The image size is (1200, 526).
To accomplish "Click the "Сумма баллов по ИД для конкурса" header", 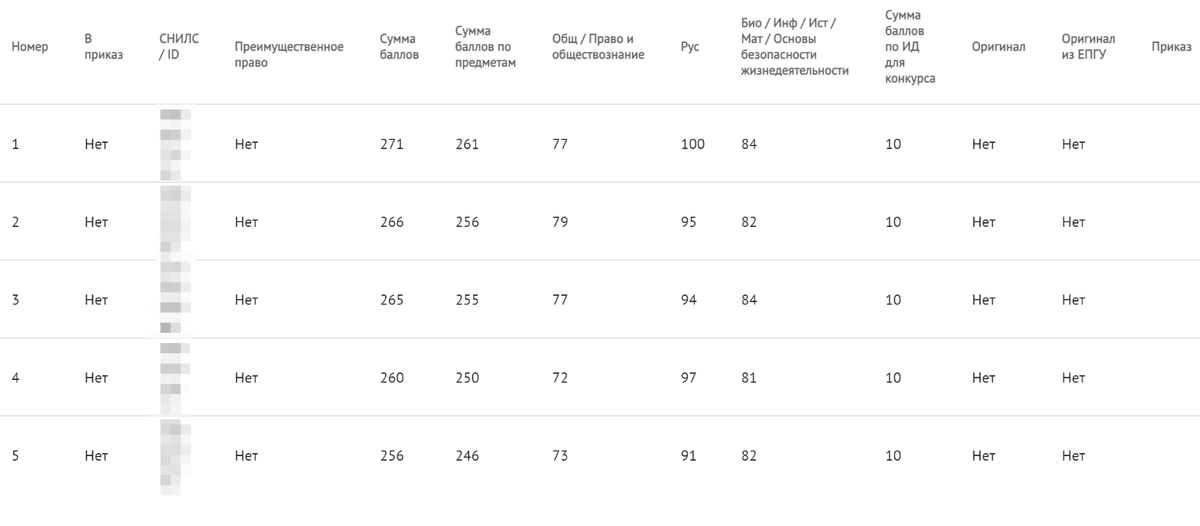I will (x=910, y=47).
